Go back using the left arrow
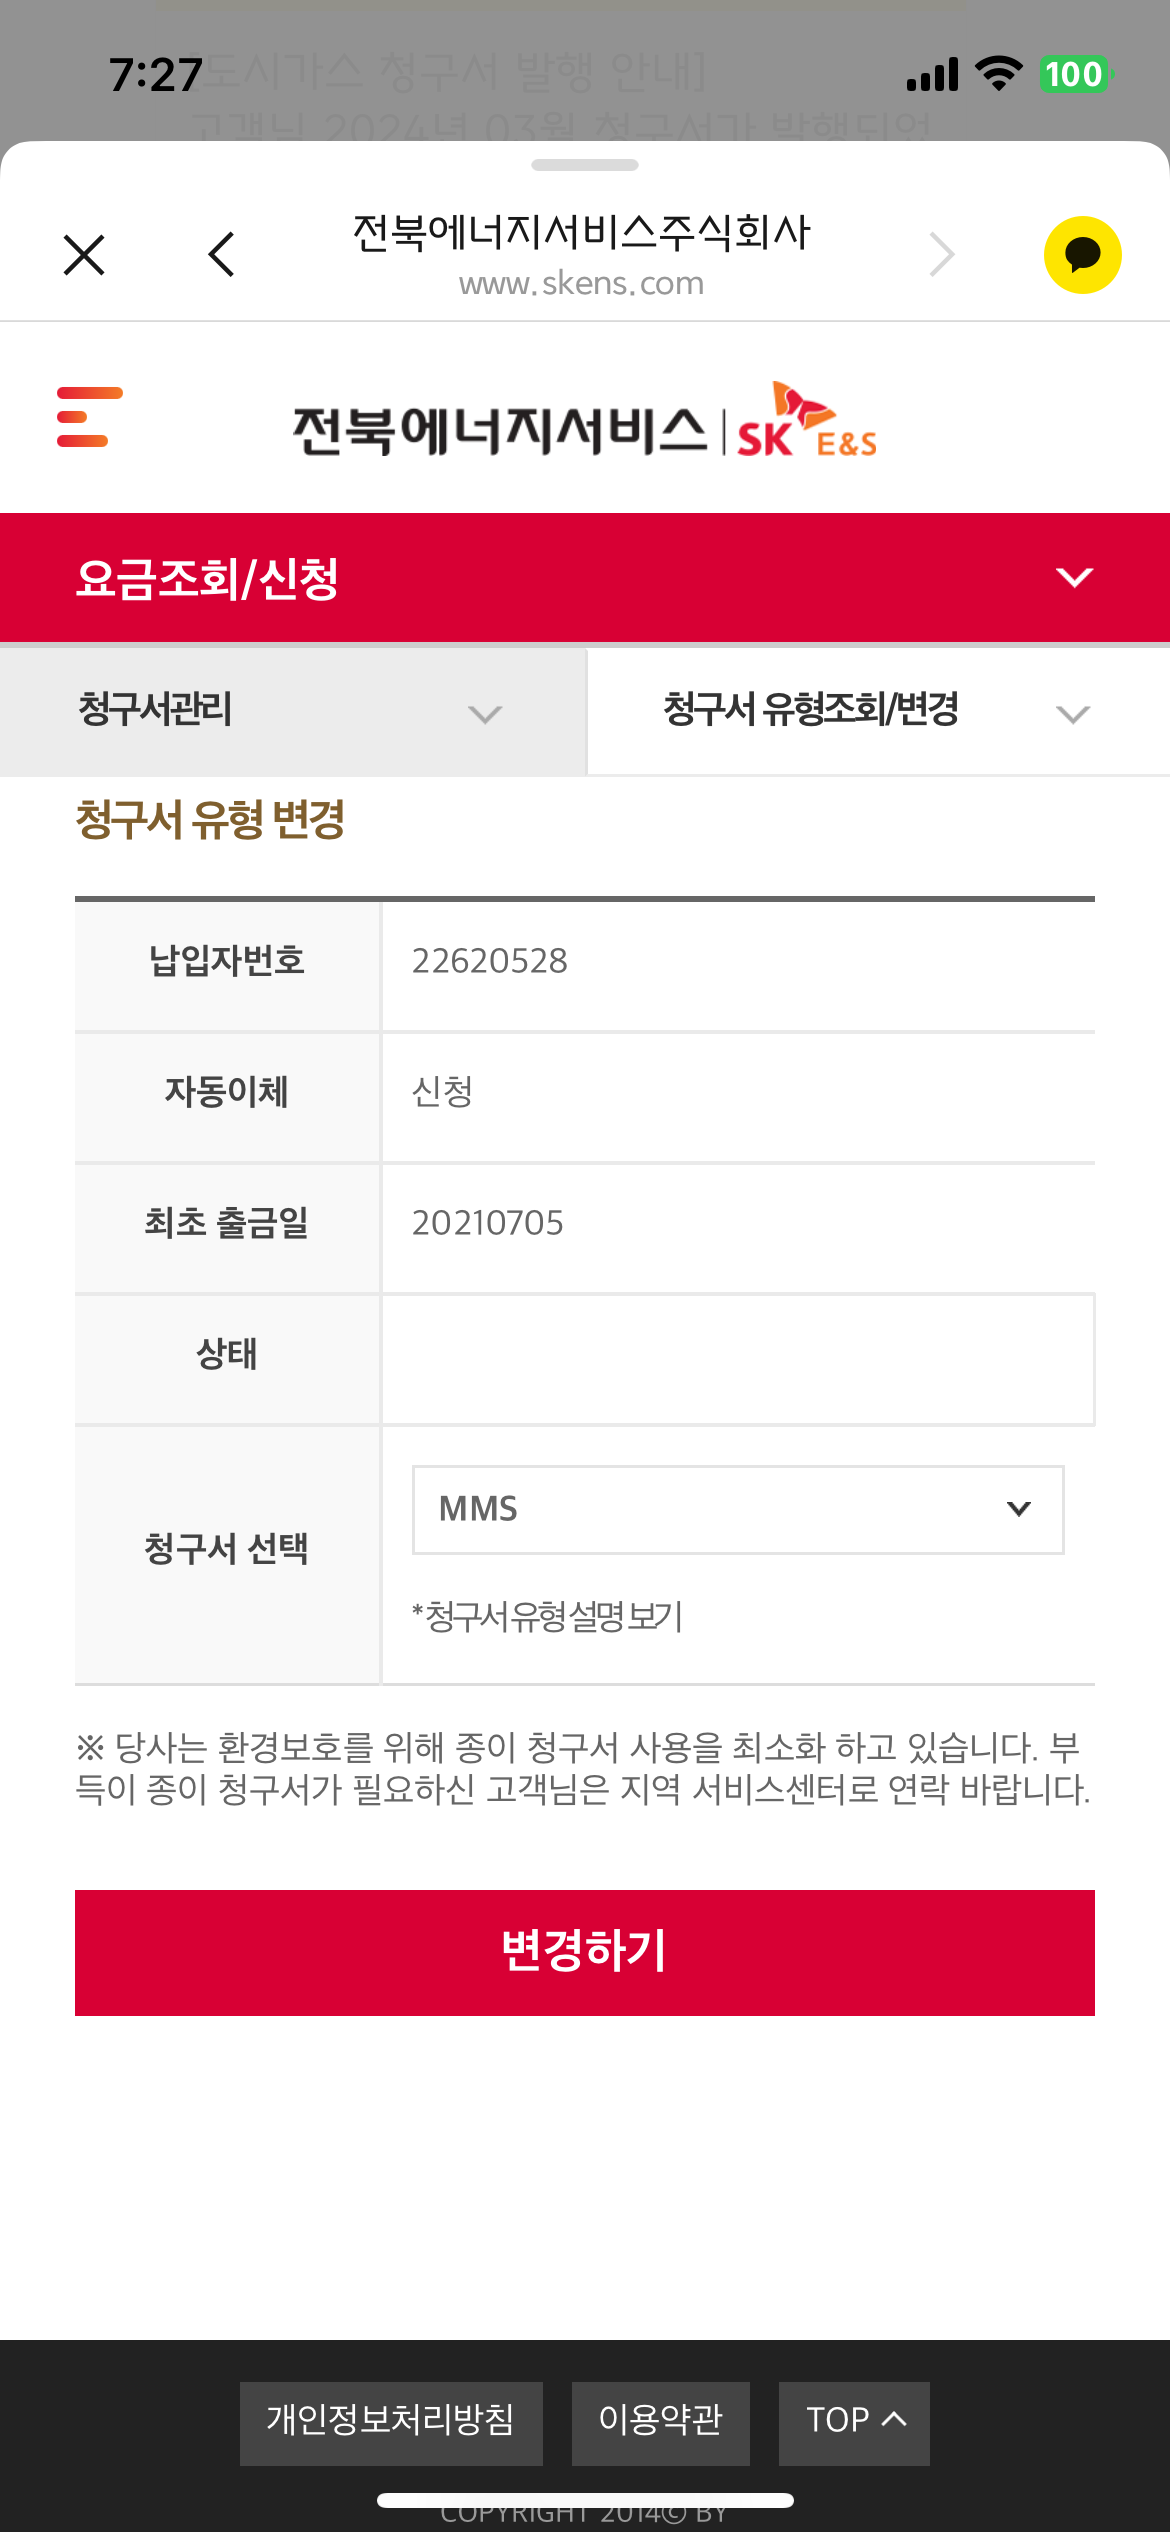This screenshot has height=2532, width=1170. 222,255
